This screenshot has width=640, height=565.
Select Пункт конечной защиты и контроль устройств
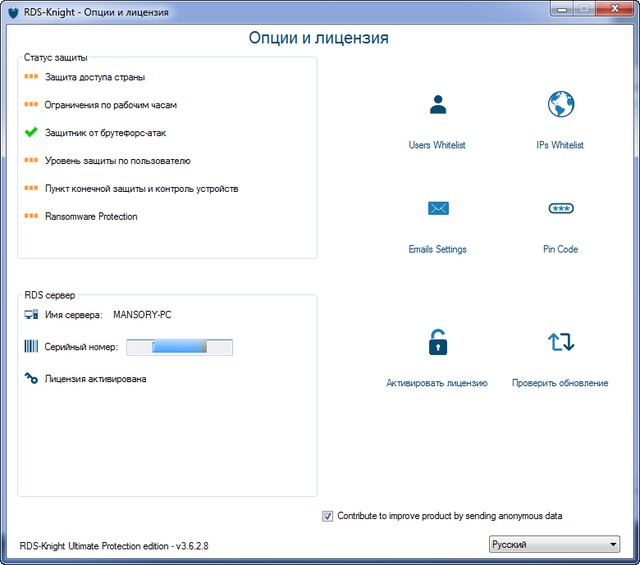131,189
